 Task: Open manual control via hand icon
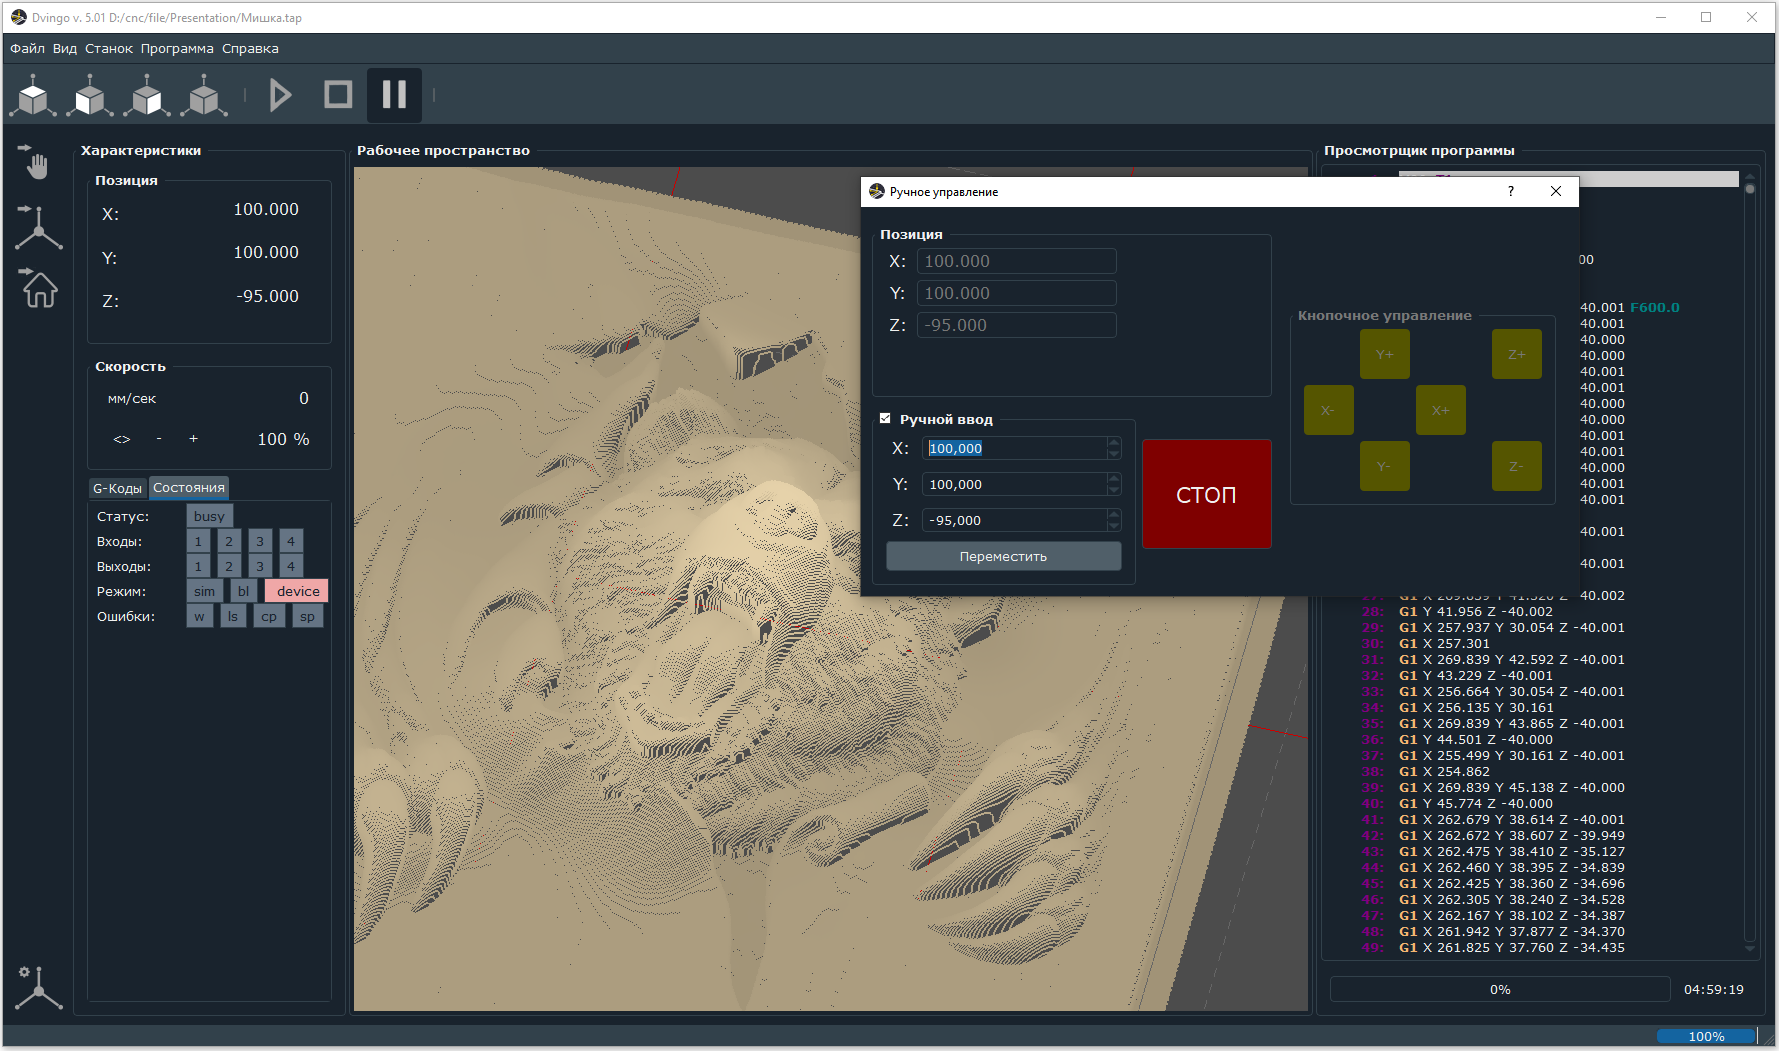click(x=38, y=162)
